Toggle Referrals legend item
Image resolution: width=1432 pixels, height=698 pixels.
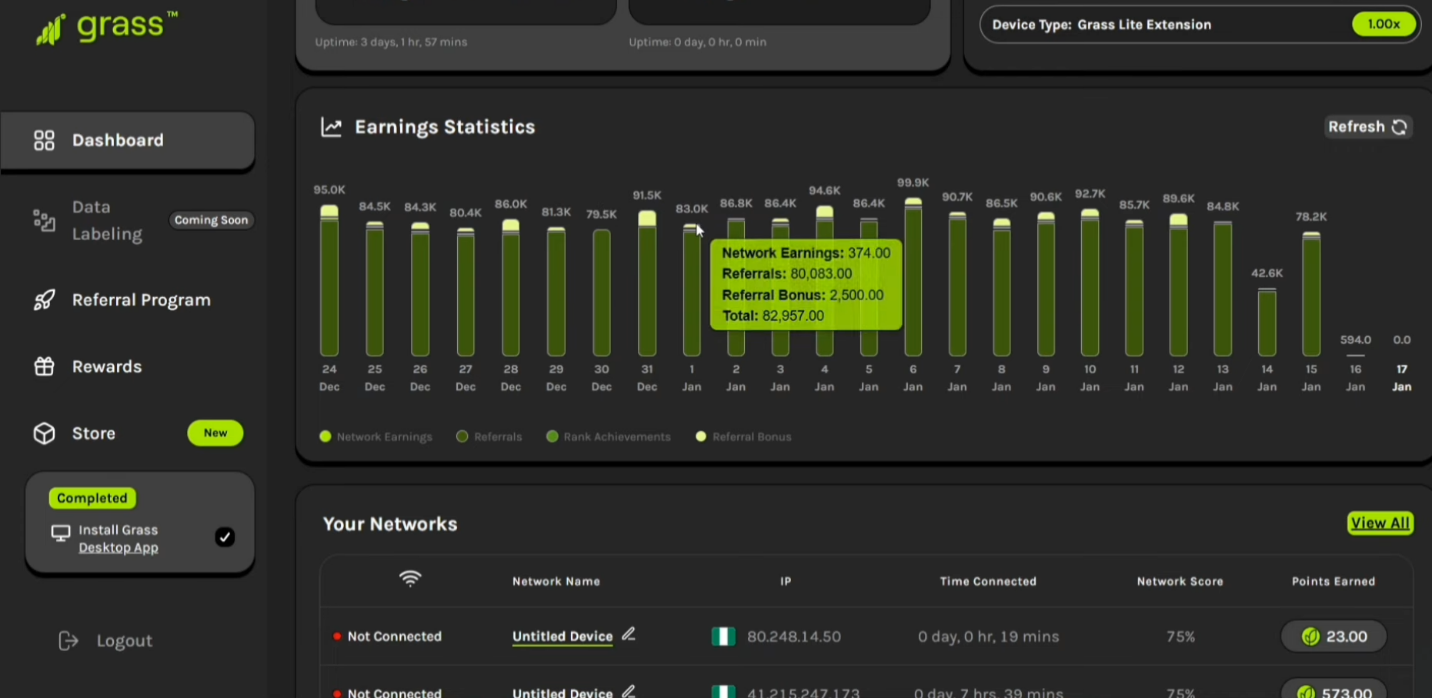click(x=489, y=437)
